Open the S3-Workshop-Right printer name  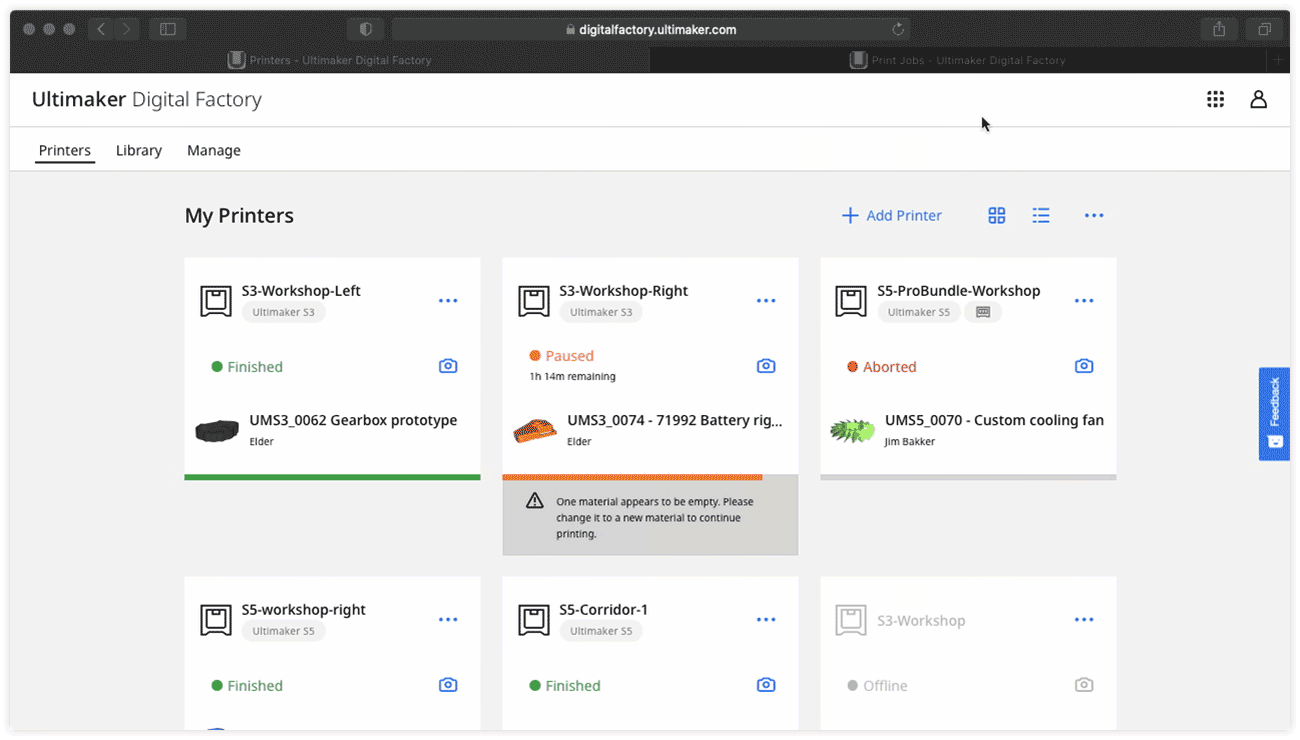click(x=624, y=291)
